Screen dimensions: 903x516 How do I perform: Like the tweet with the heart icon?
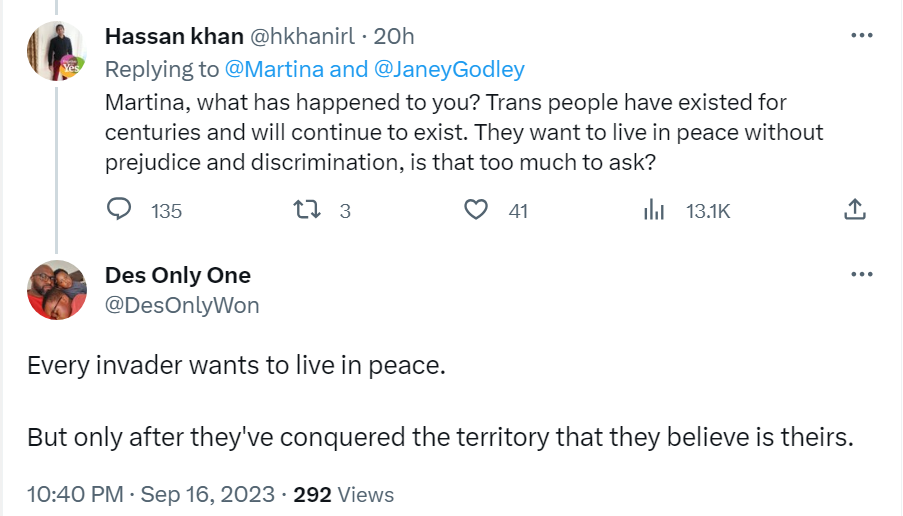click(x=477, y=210)
